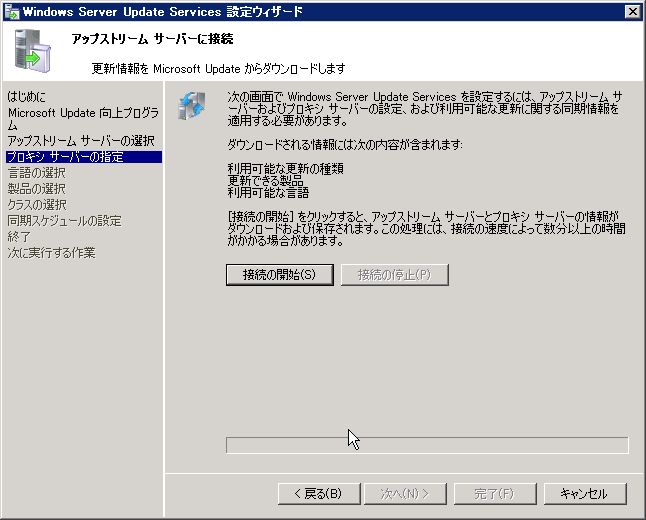Select 終了 step in sidebar
646x520 pixels.
click(19, 237)
